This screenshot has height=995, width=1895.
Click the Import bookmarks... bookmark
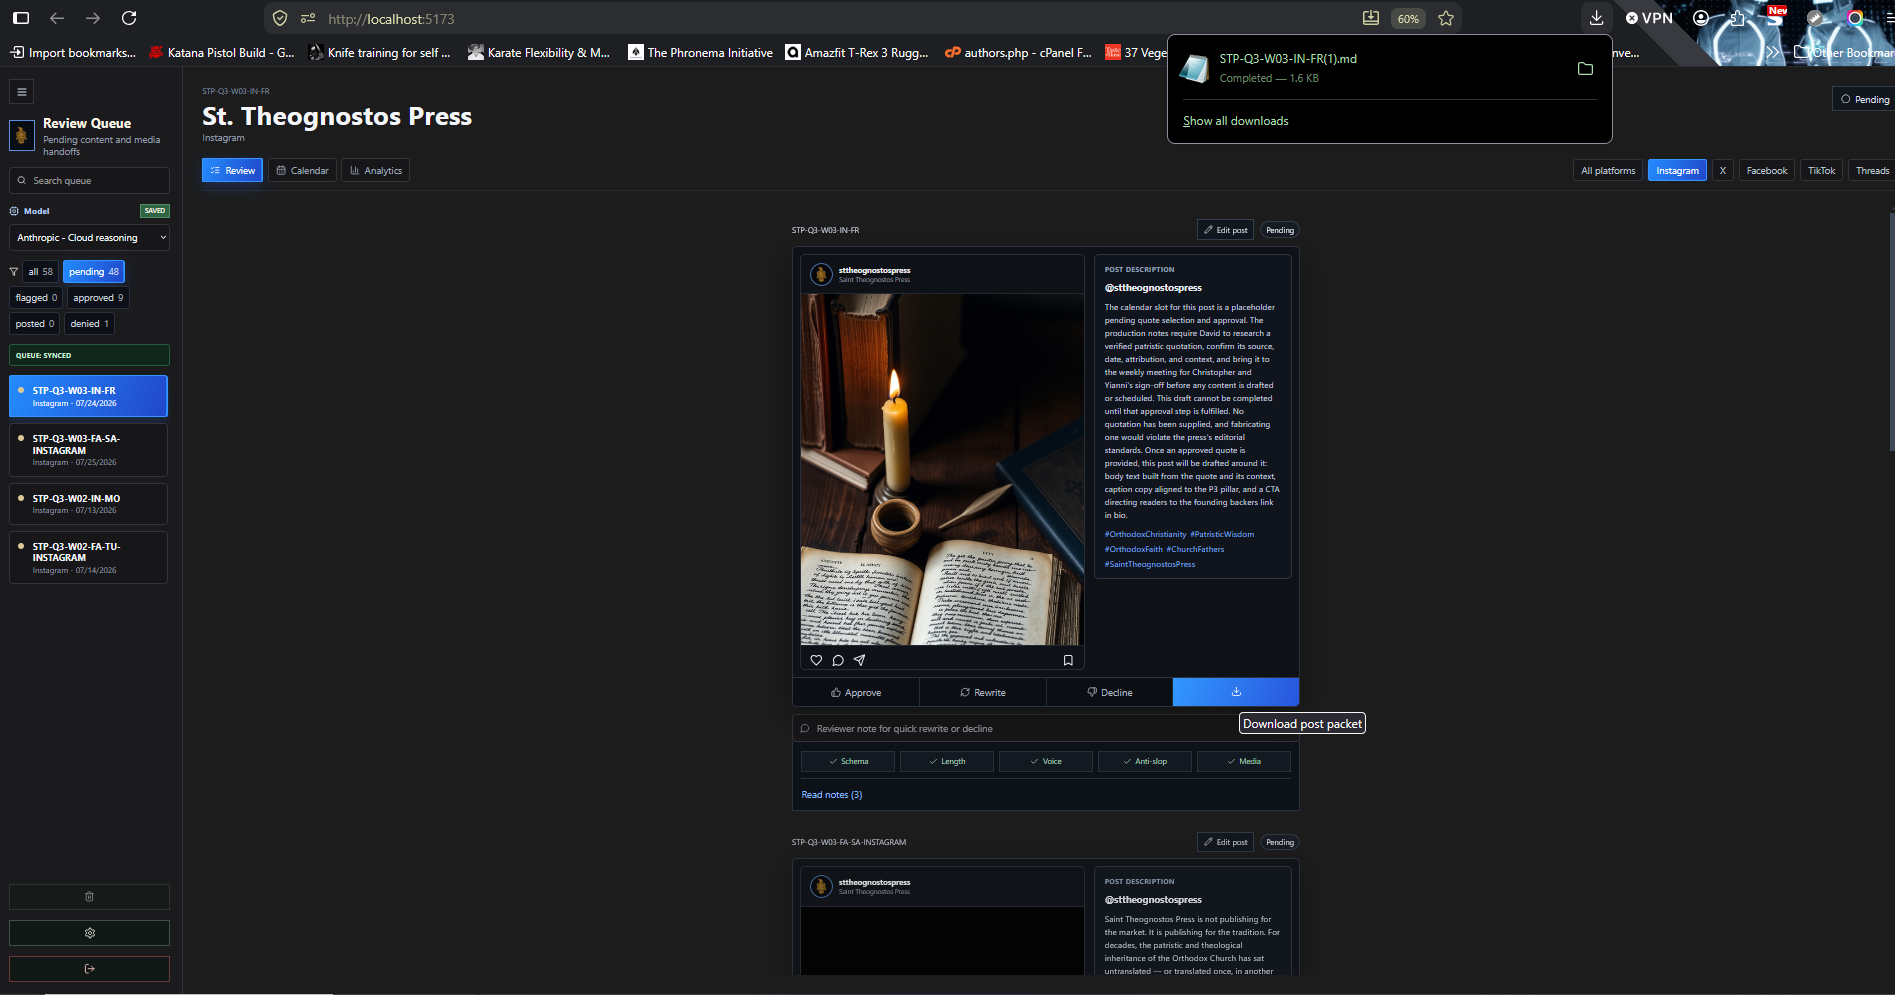(x=73, y=53)
